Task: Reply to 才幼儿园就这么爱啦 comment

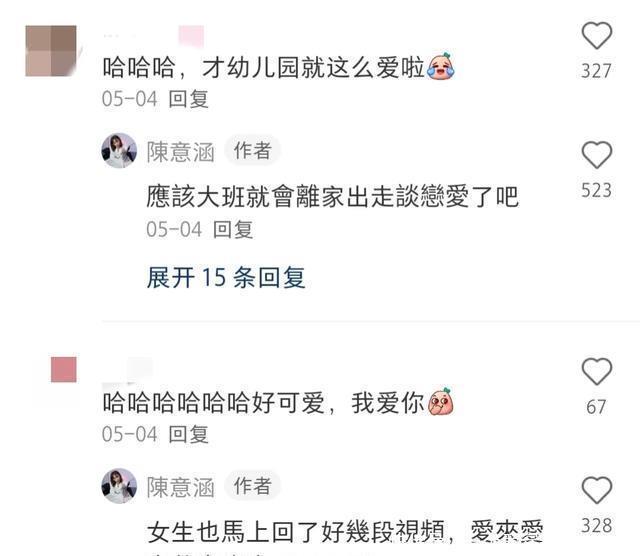Action: click(189, 99)
